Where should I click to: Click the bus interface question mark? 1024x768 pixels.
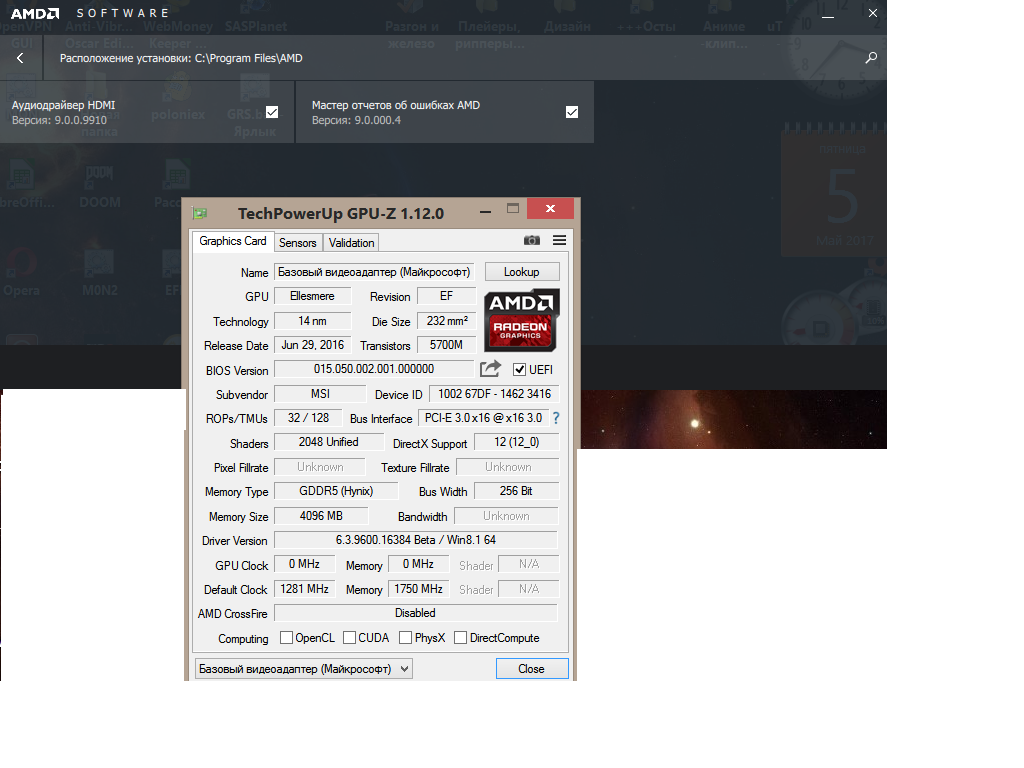click(556, 418)
